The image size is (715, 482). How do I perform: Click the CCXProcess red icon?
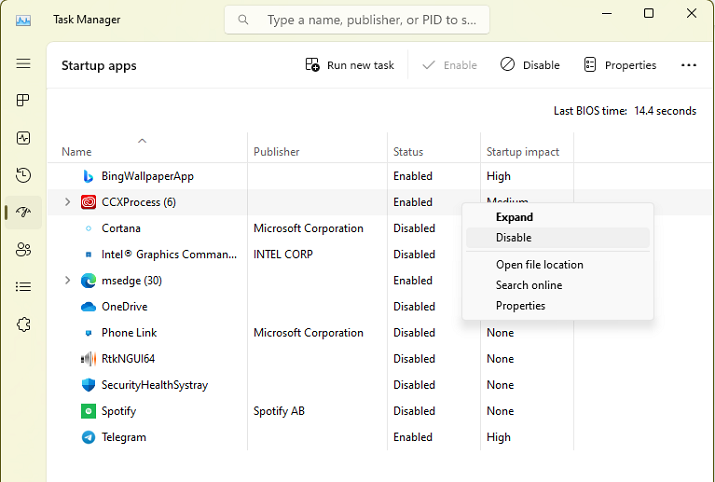[x=88, y=202]
